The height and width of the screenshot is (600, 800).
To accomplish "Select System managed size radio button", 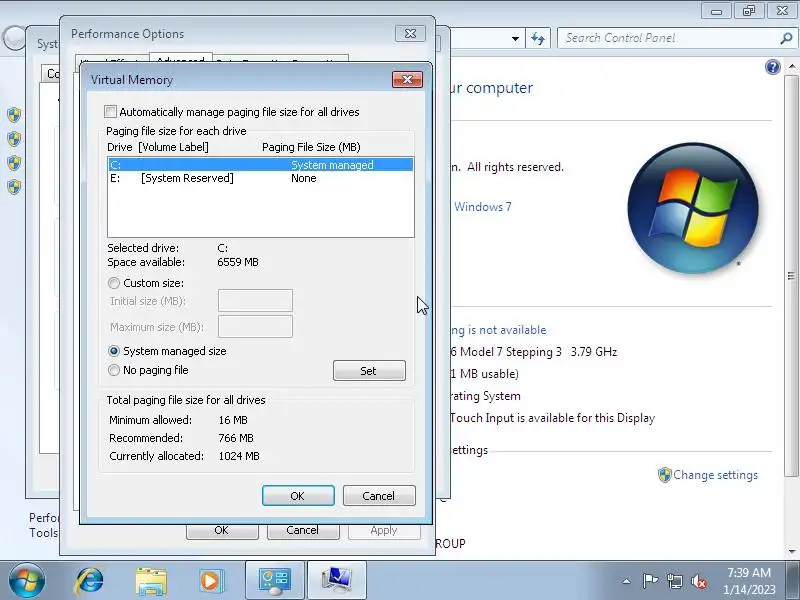I will 114,351.
